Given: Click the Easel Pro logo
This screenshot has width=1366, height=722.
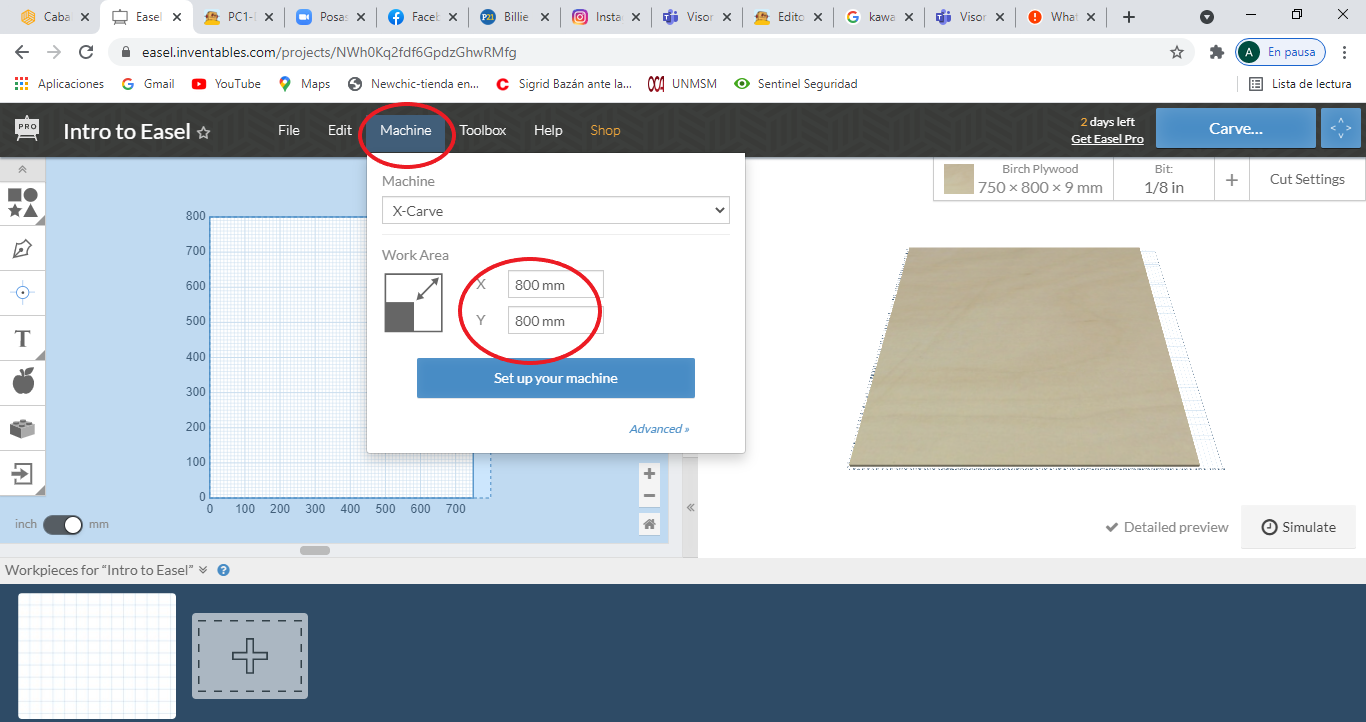Looking at the screenshot, I should [x=27, y=129].
